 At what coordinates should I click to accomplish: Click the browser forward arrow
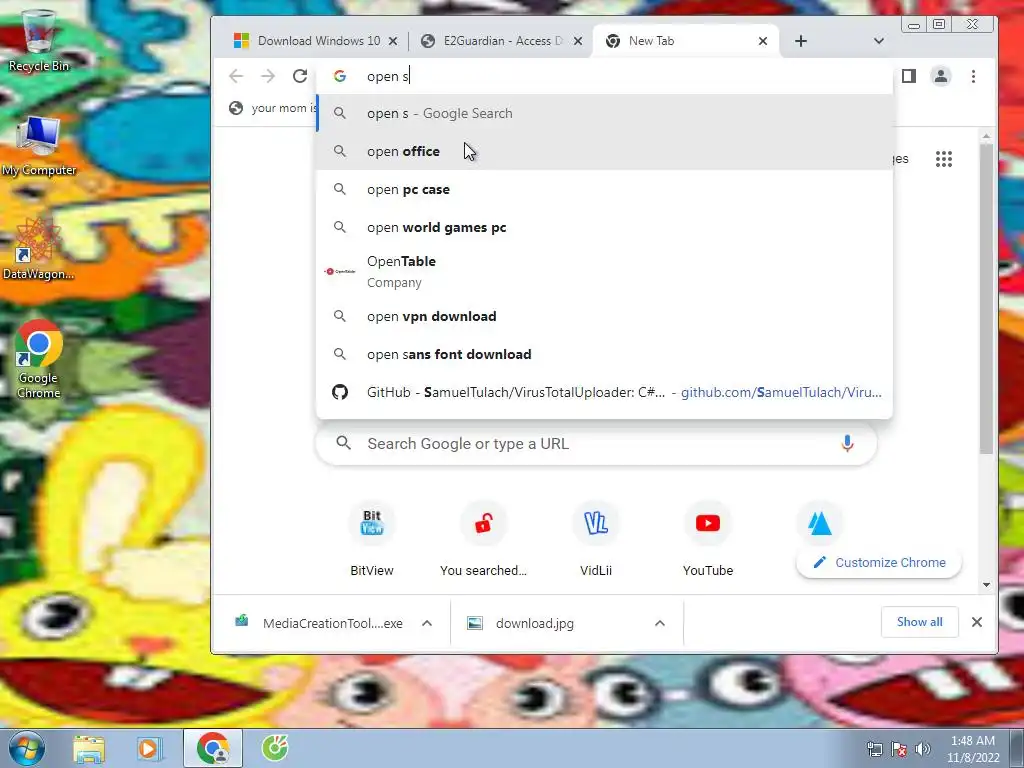click(x=268, y=76)
